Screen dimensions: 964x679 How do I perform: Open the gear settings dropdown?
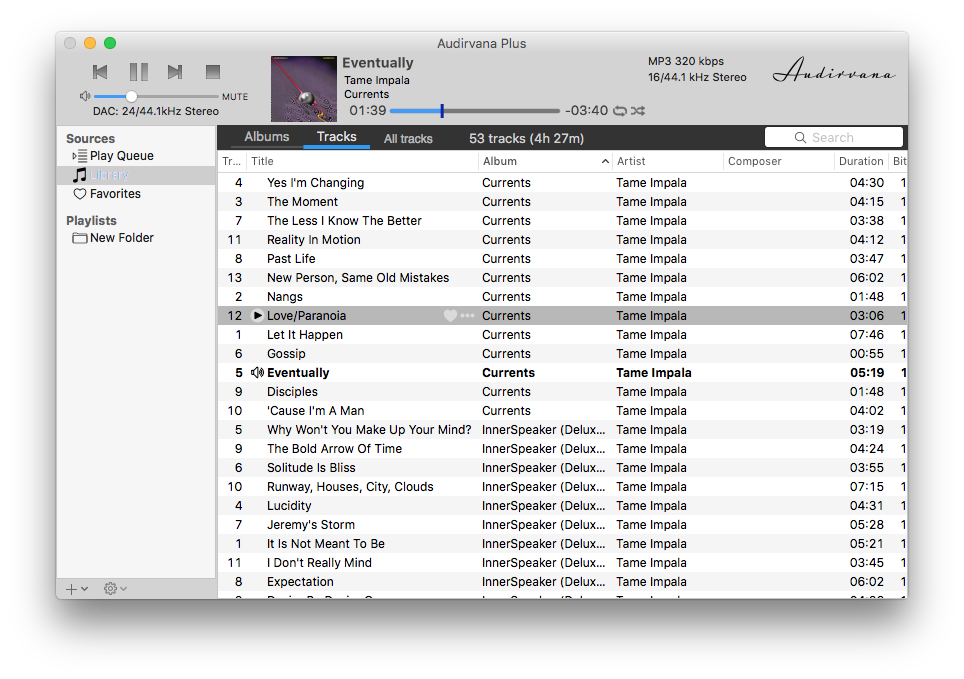[x=115, y=589]
